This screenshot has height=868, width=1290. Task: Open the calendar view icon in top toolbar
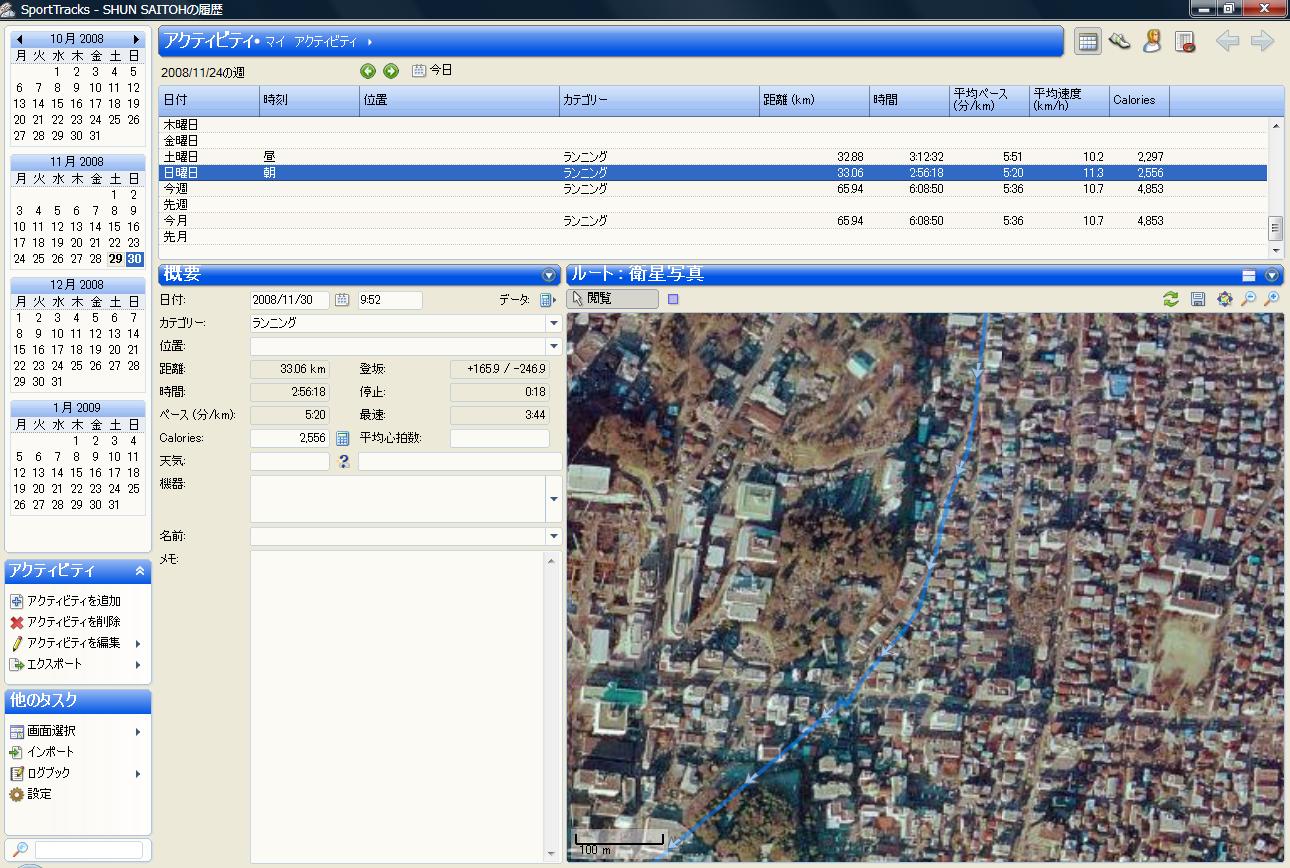click(x=1088, y=42)
